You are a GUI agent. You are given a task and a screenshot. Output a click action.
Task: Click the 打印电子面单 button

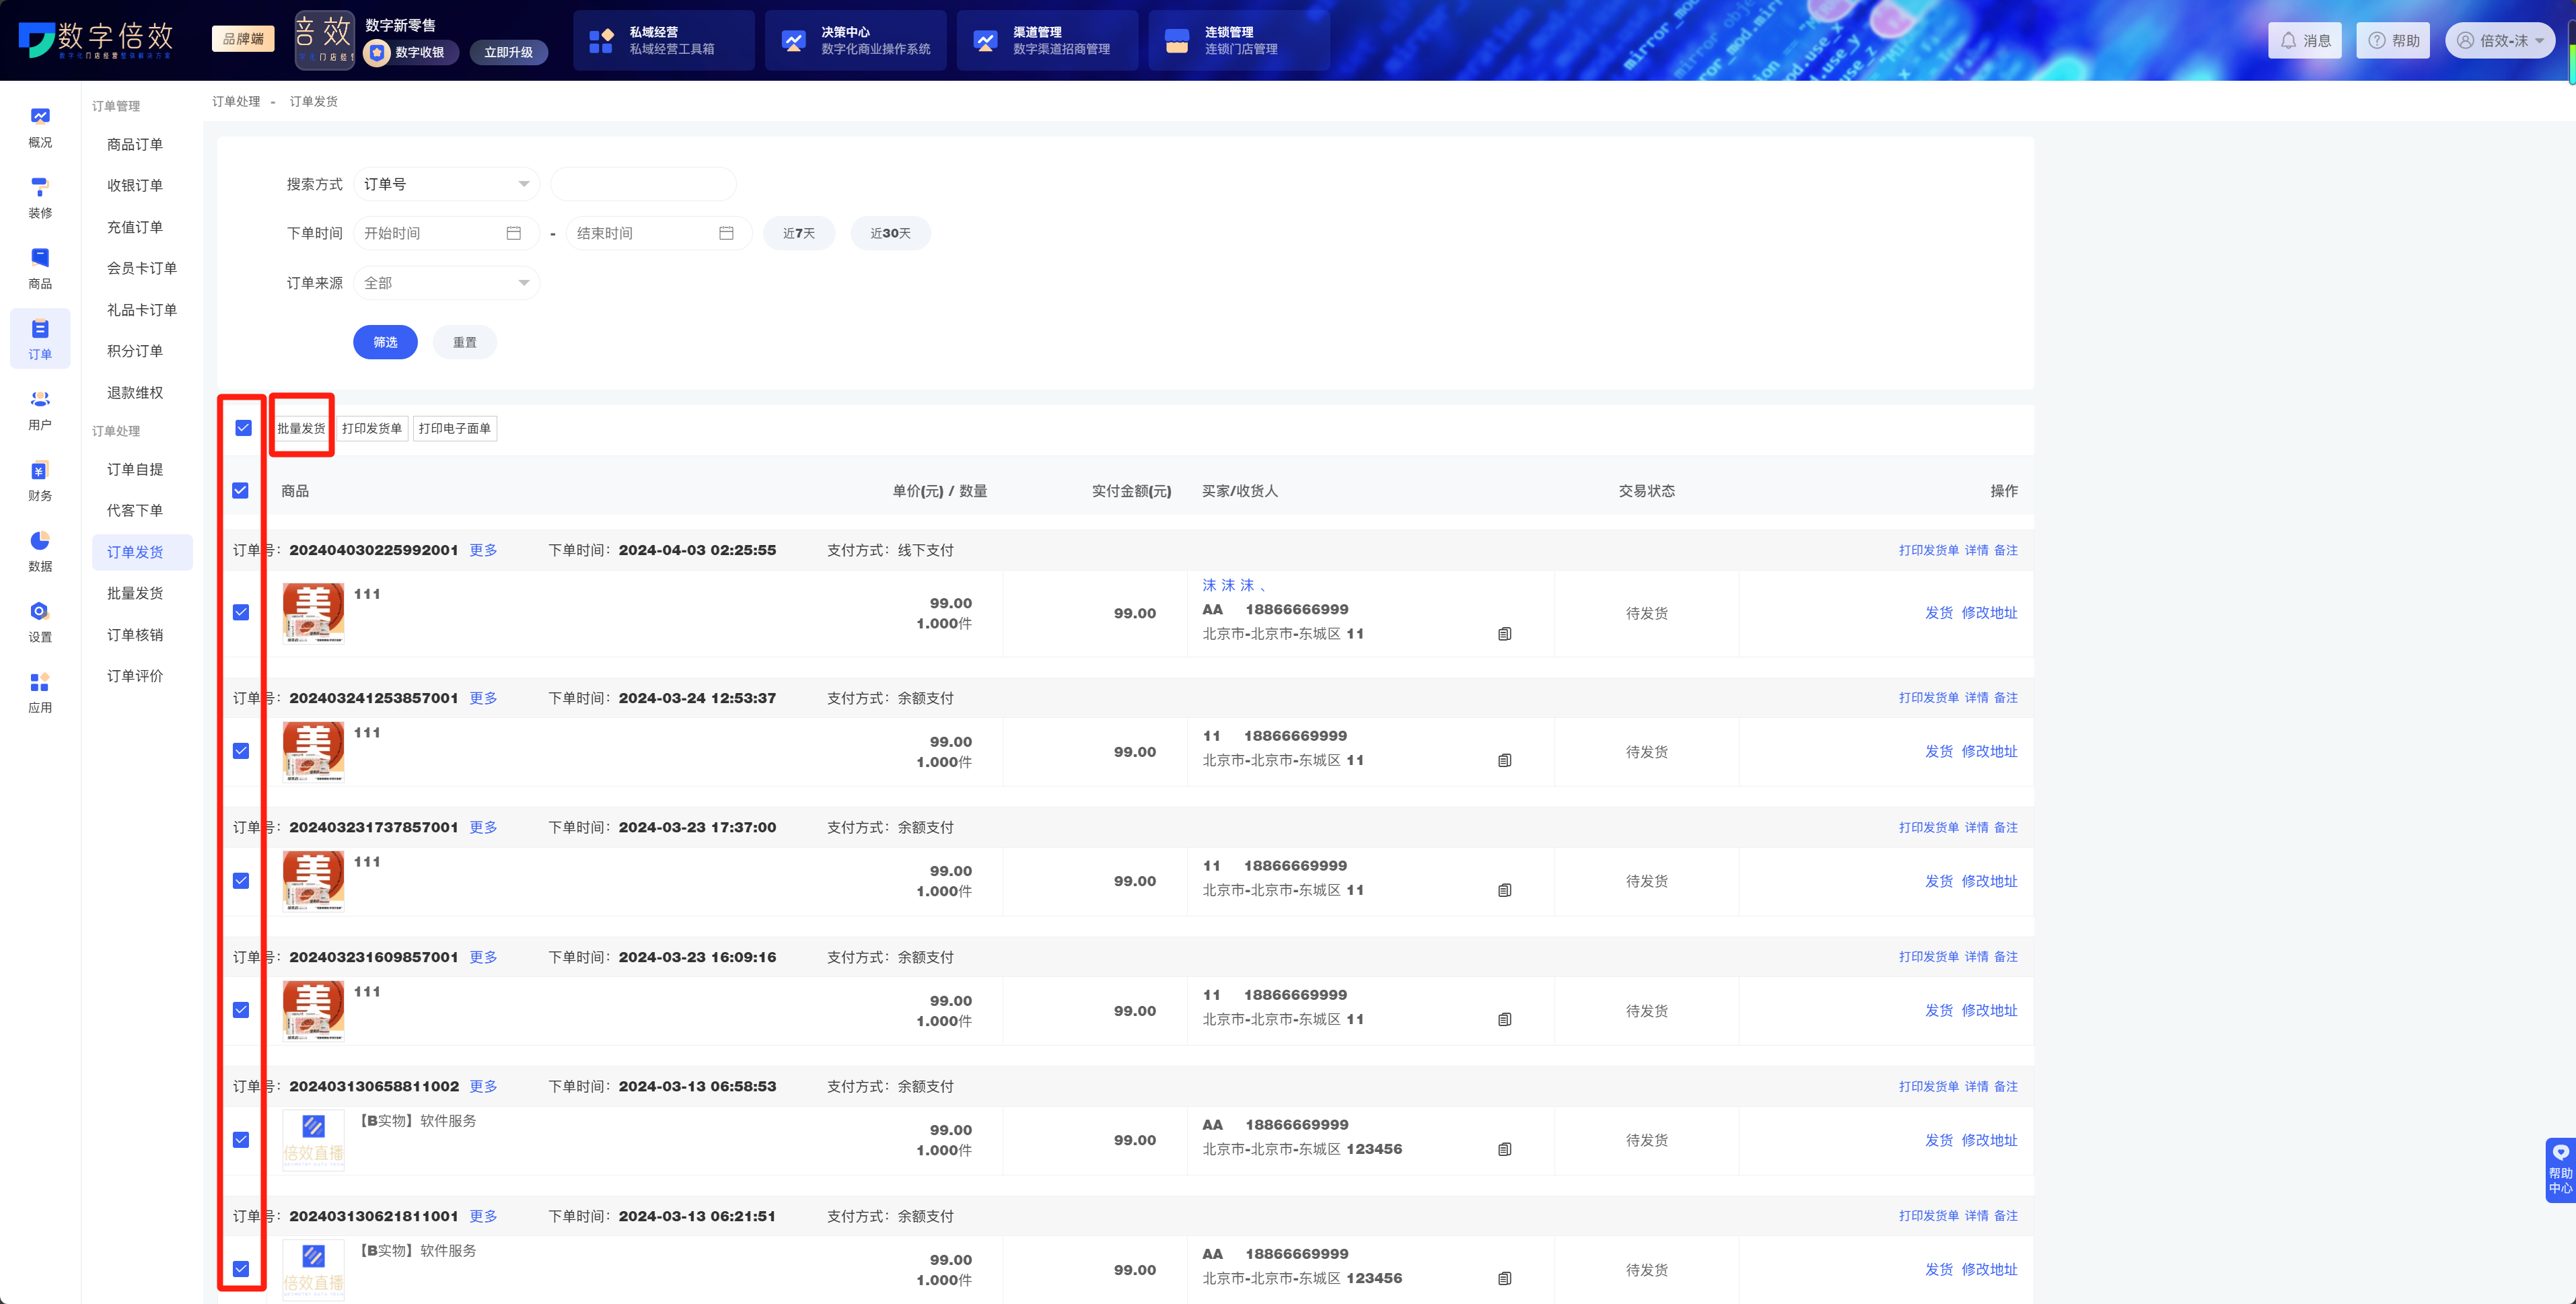click(x=455, y=429)
